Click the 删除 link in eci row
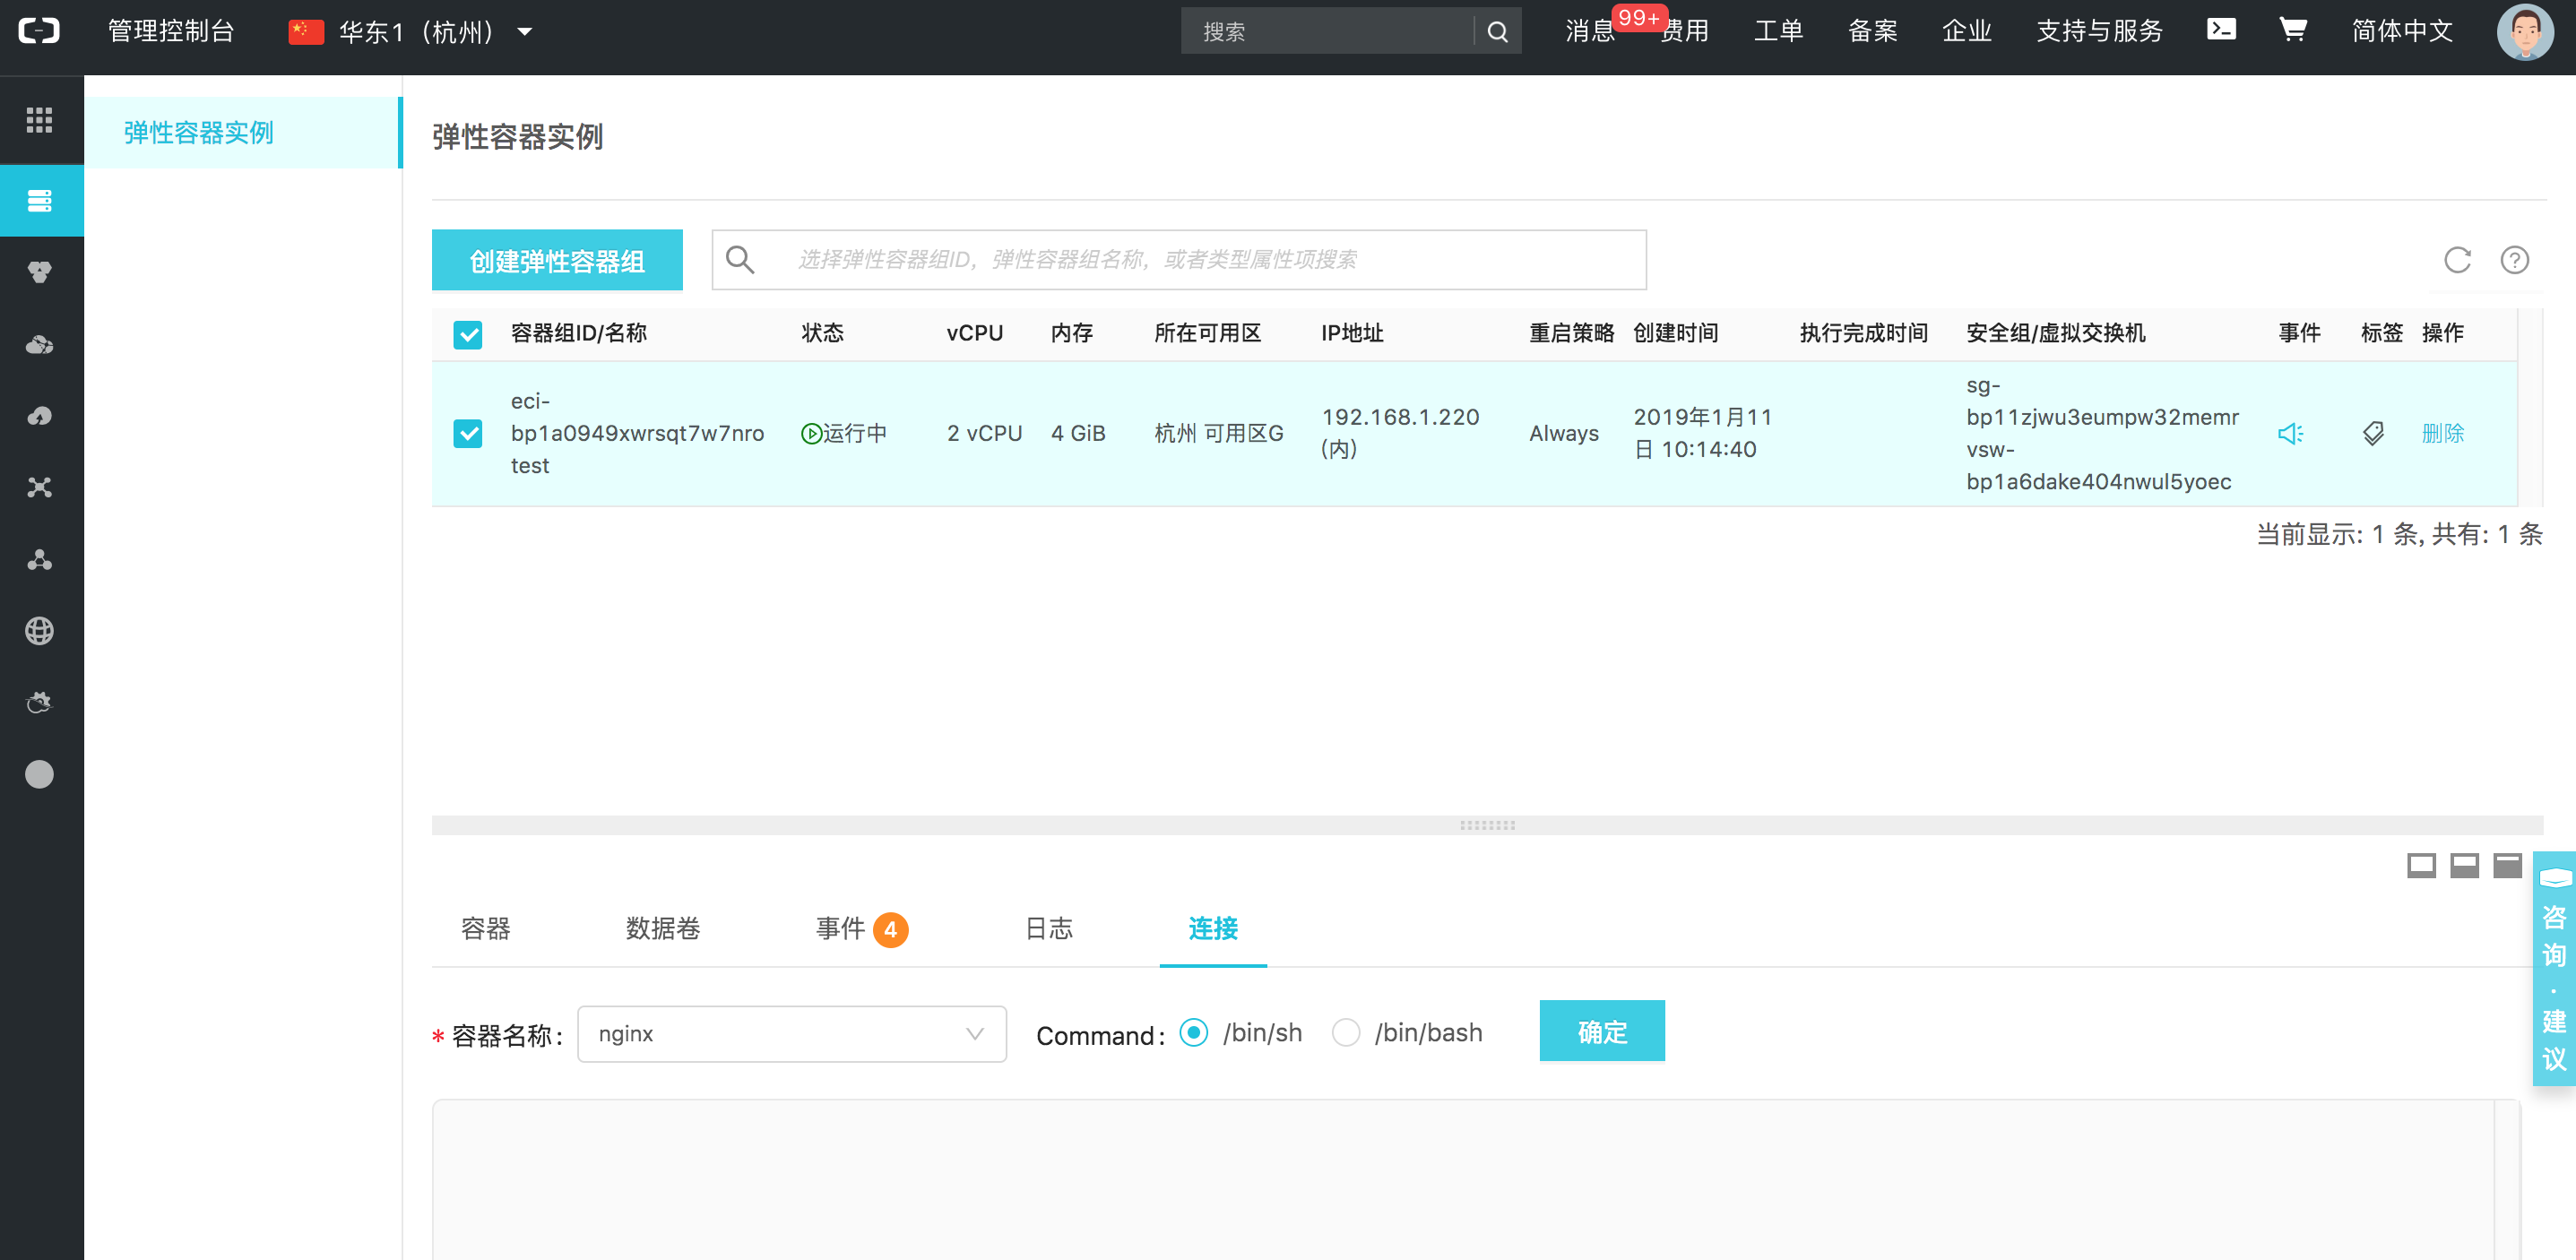The height and width of the screenshot is (1260, 2576). click(x=2442, y=433)
